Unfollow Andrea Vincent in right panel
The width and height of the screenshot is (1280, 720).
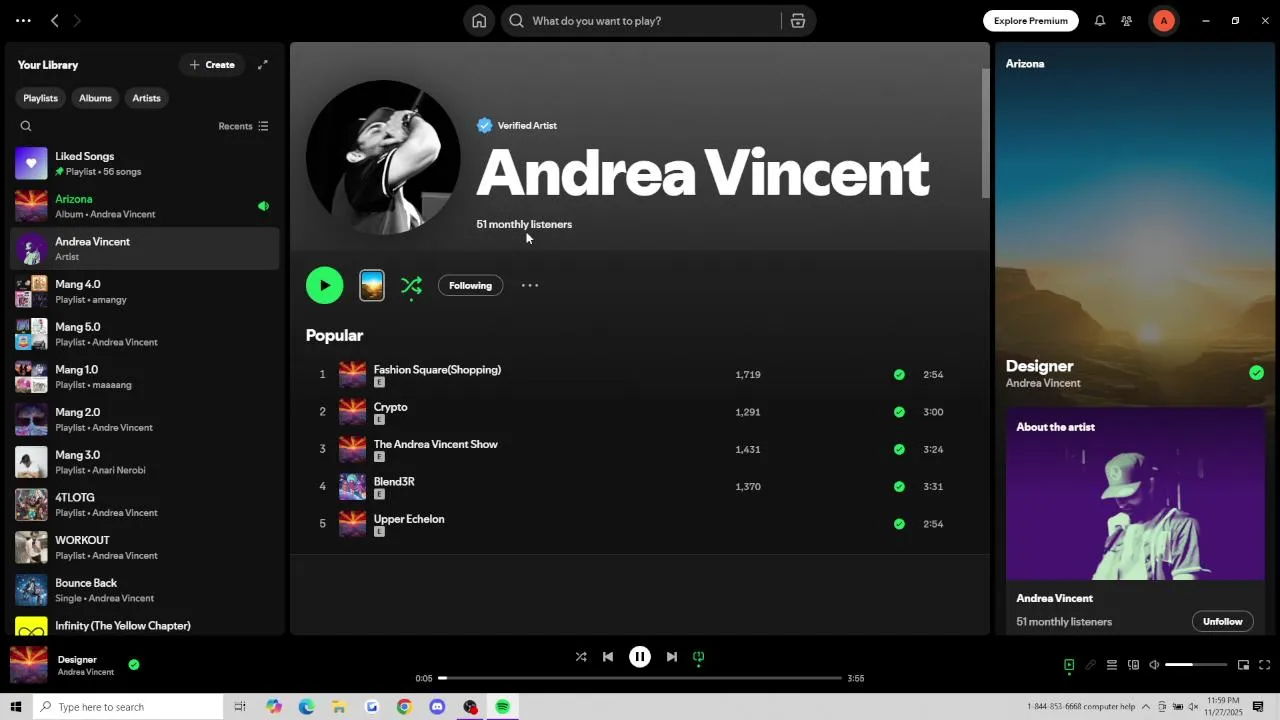click(x=1222, y=622)
